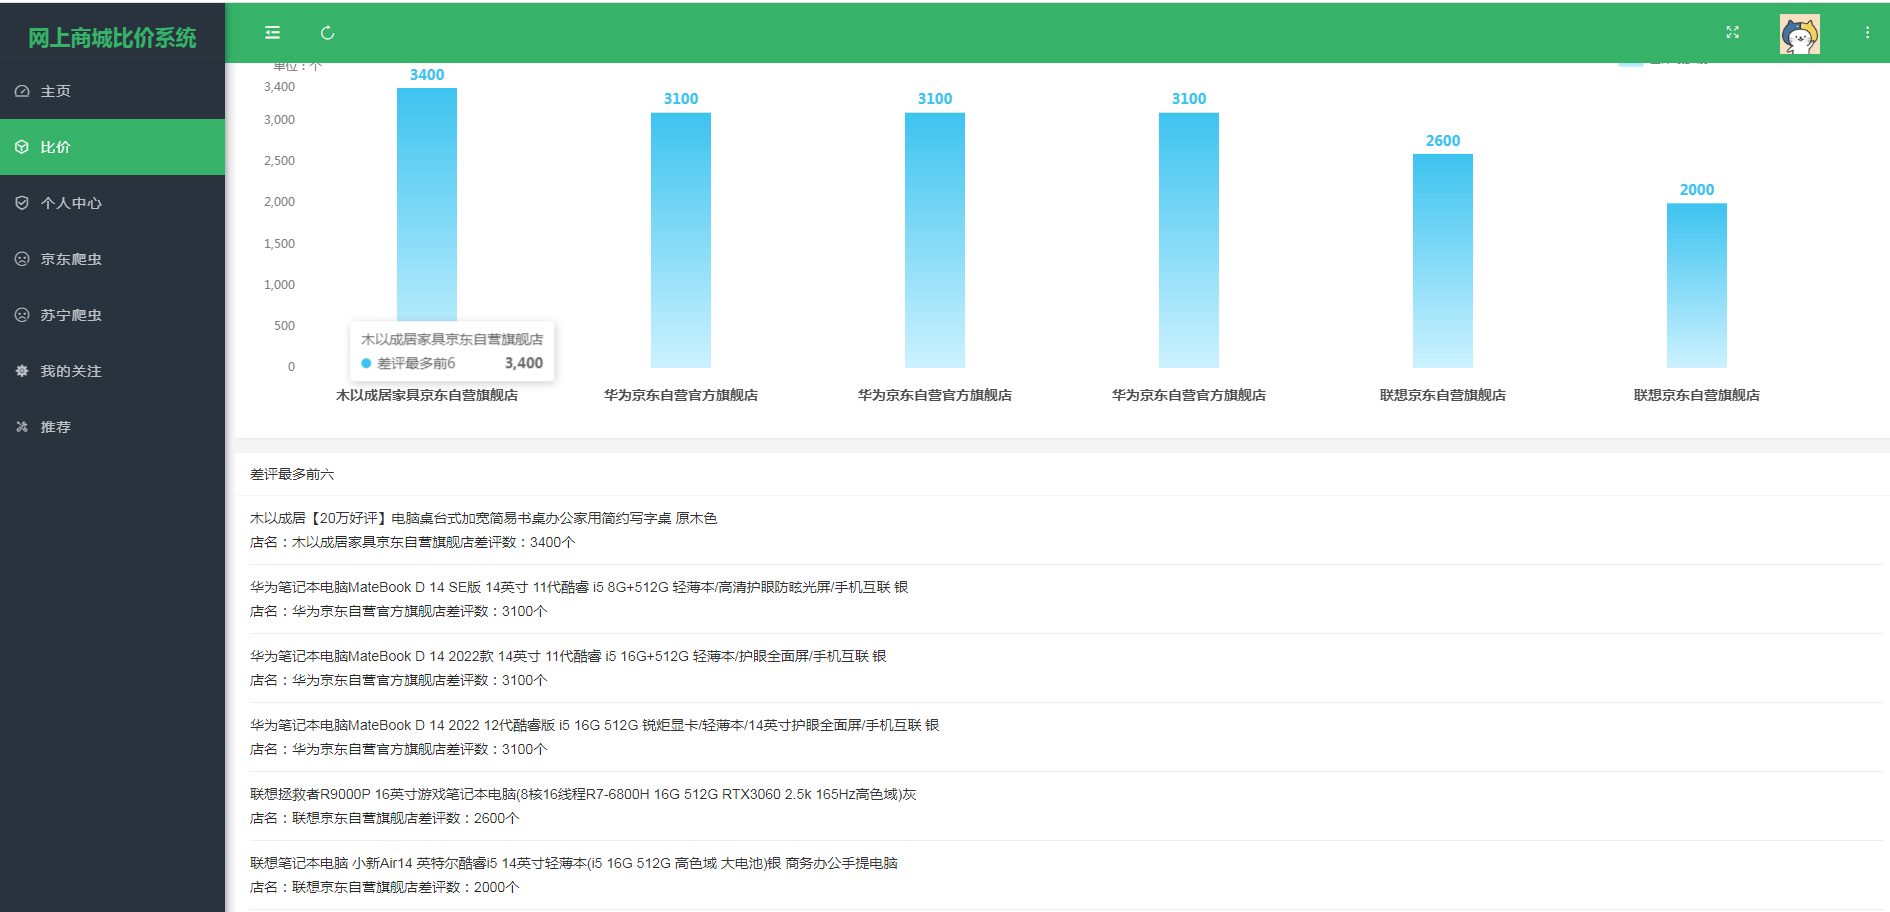Toggle fullscreen with the expand icon
This screenshot has width=1890, height=912.
click(1733, 33)
